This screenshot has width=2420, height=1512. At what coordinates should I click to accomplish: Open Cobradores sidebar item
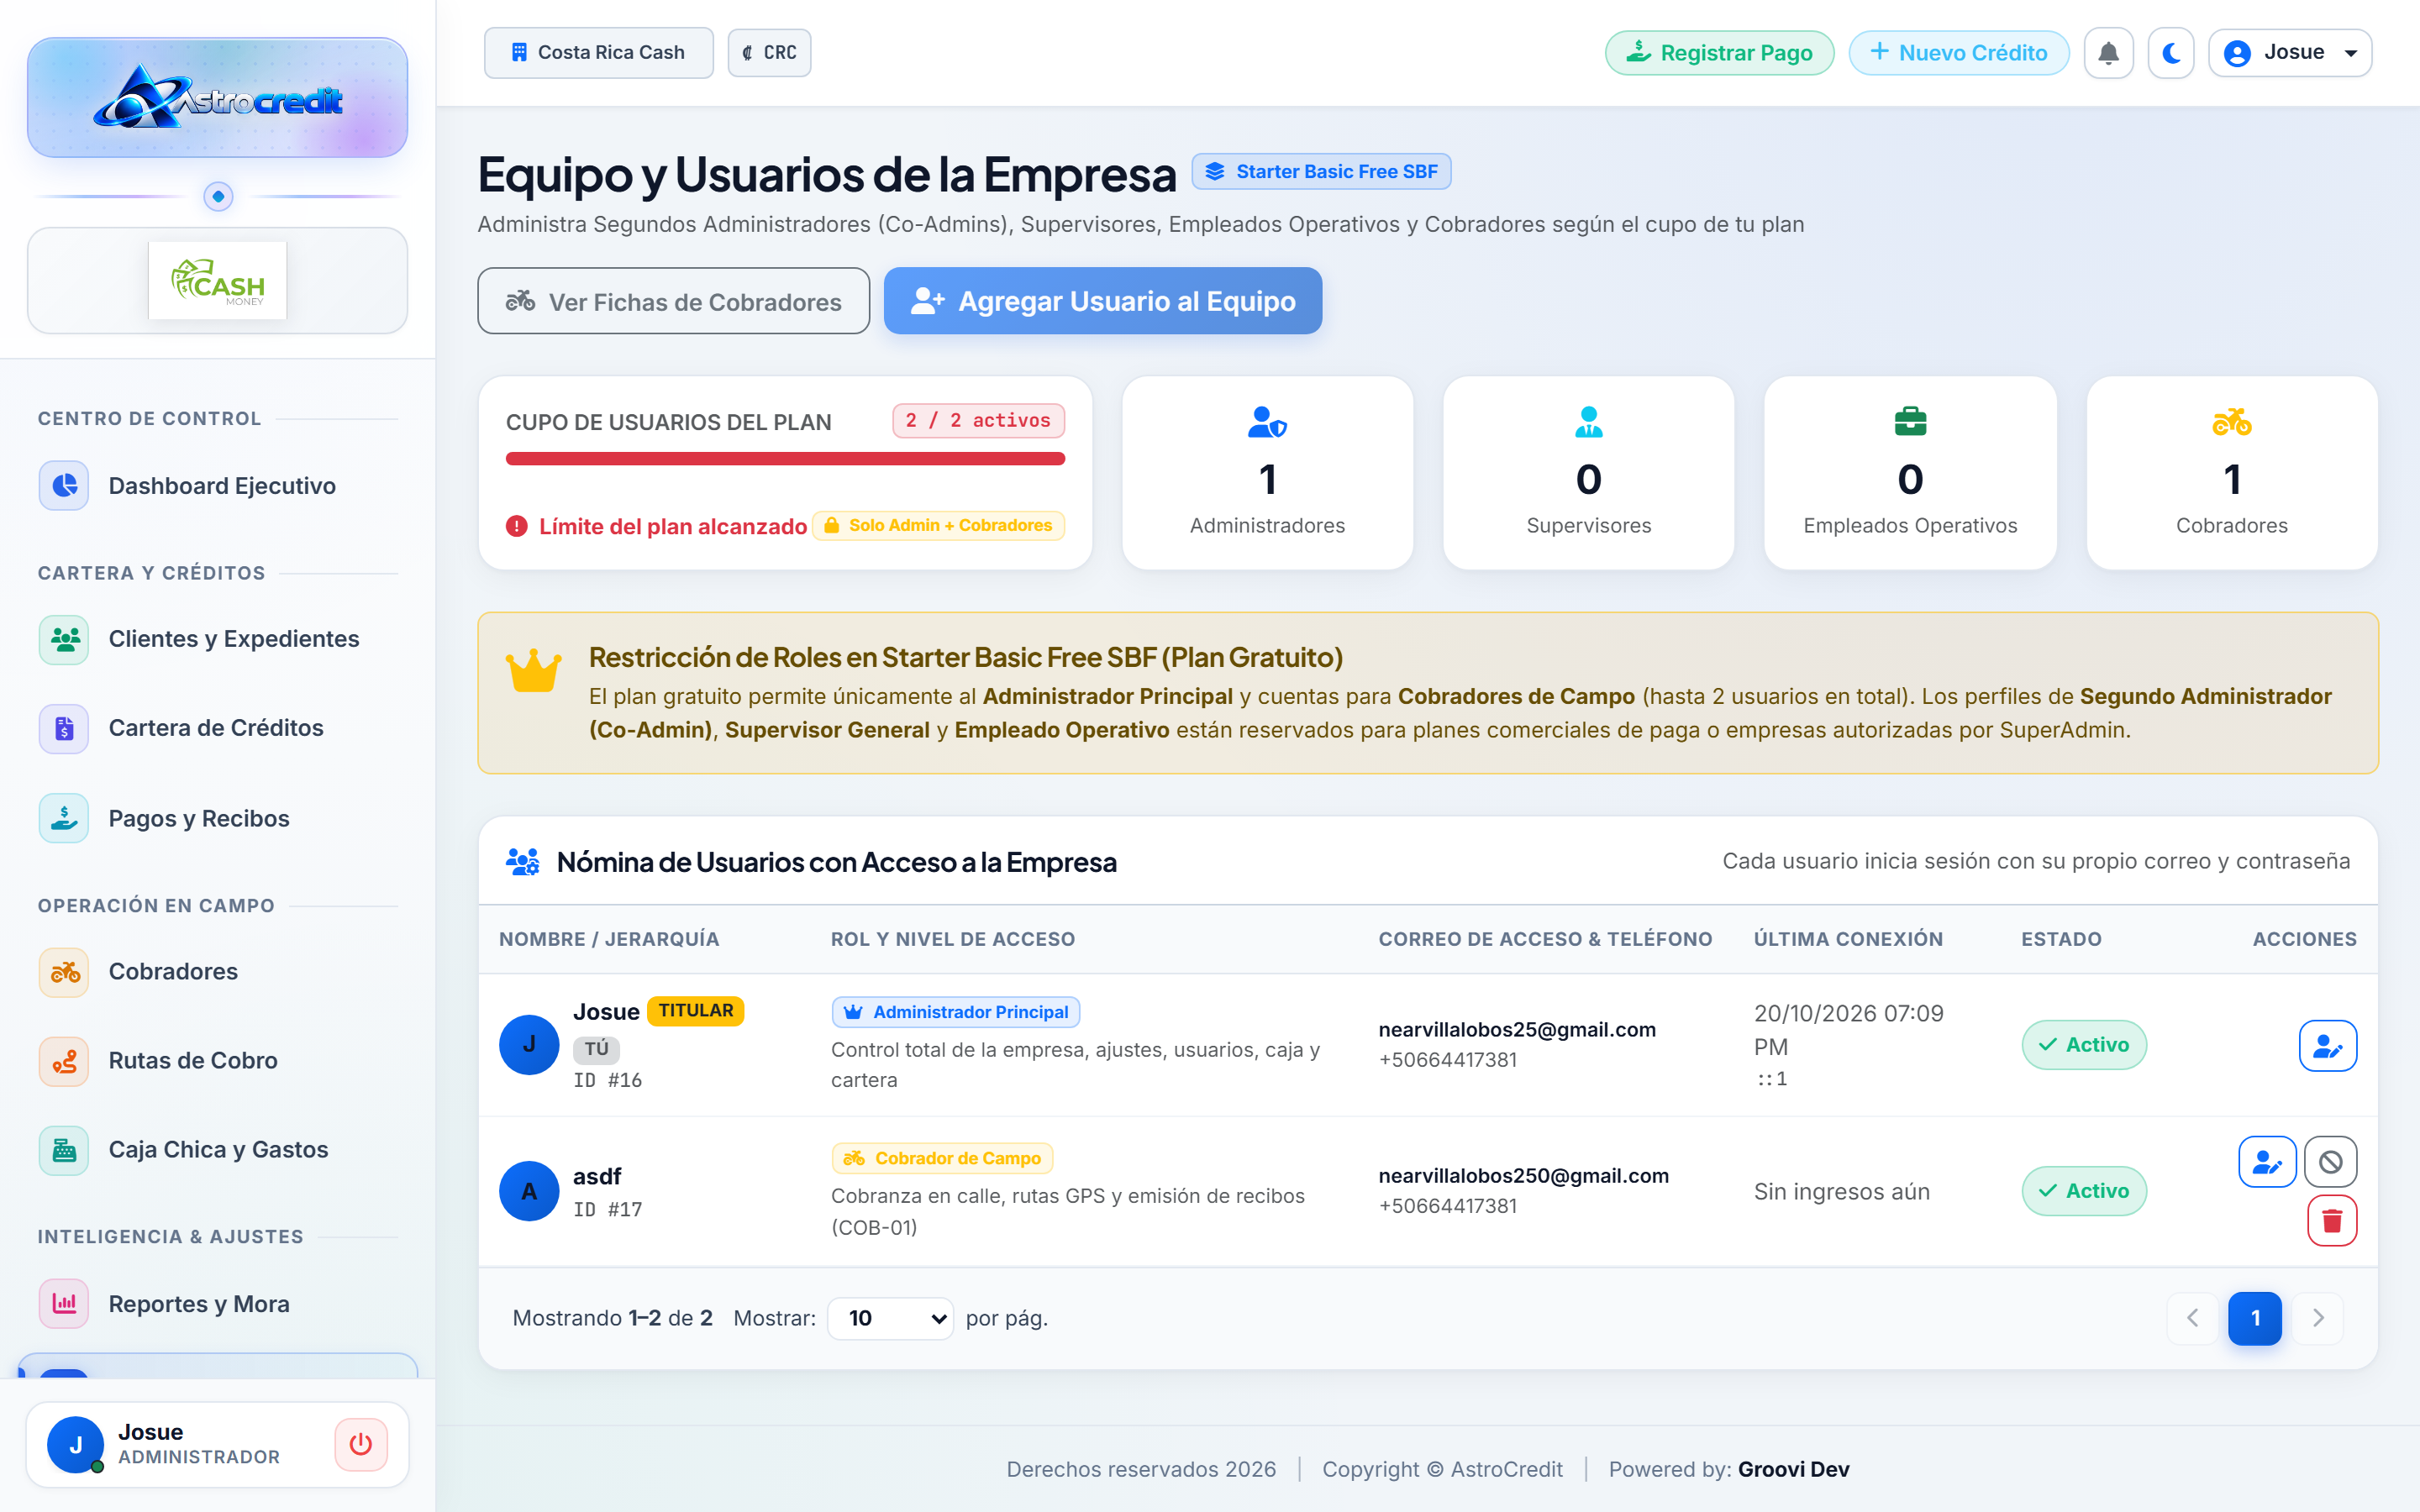click(217, 971)
